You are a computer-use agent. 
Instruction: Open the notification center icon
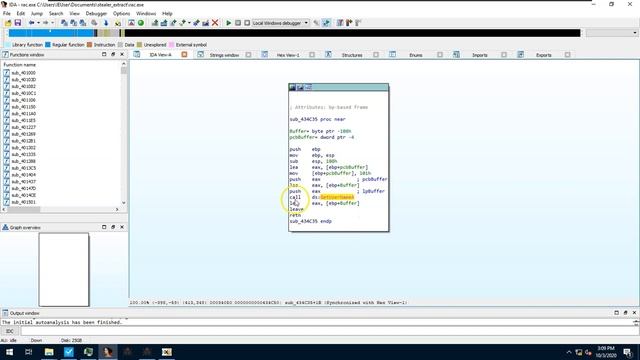pos(627,352)
